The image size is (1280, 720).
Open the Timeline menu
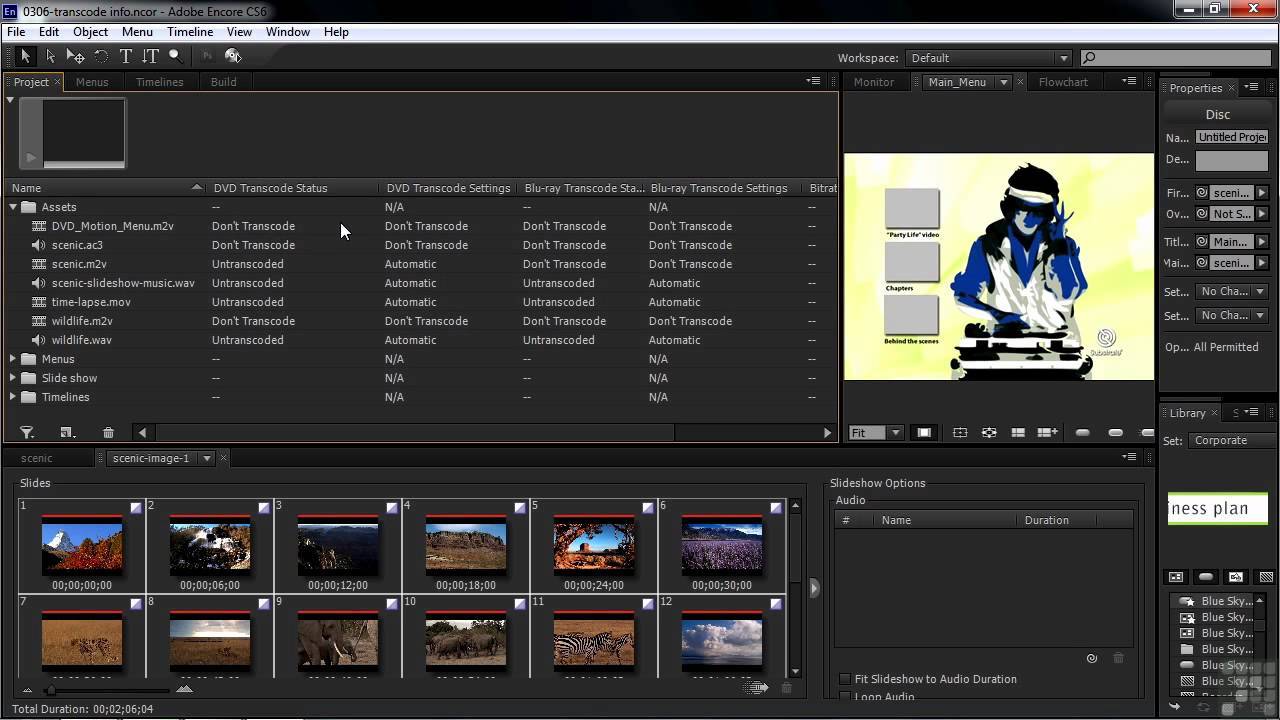coord(189,32)
